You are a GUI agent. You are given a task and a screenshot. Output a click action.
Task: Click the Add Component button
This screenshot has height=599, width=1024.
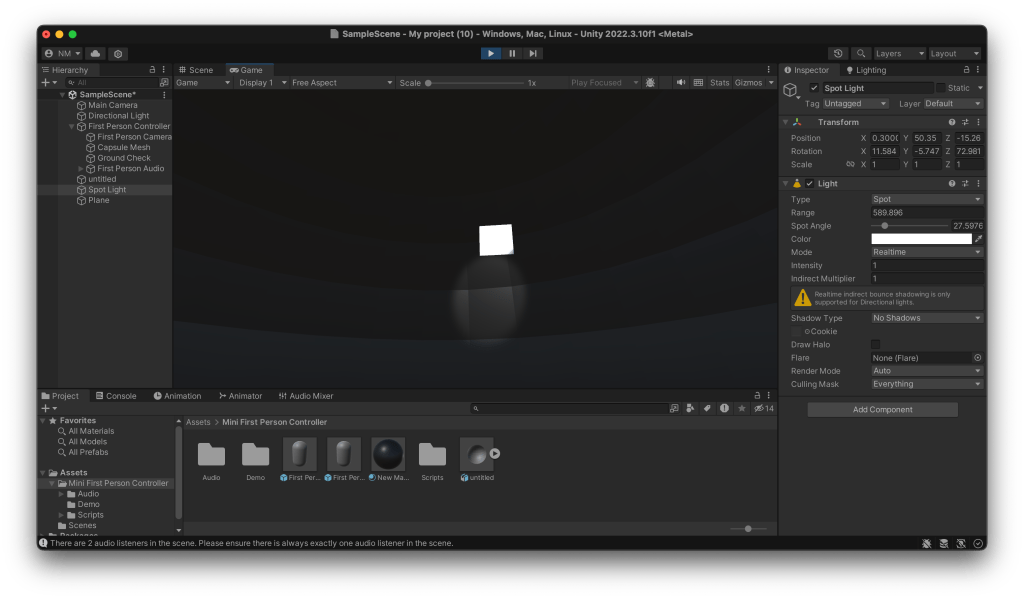coord(882,410)
